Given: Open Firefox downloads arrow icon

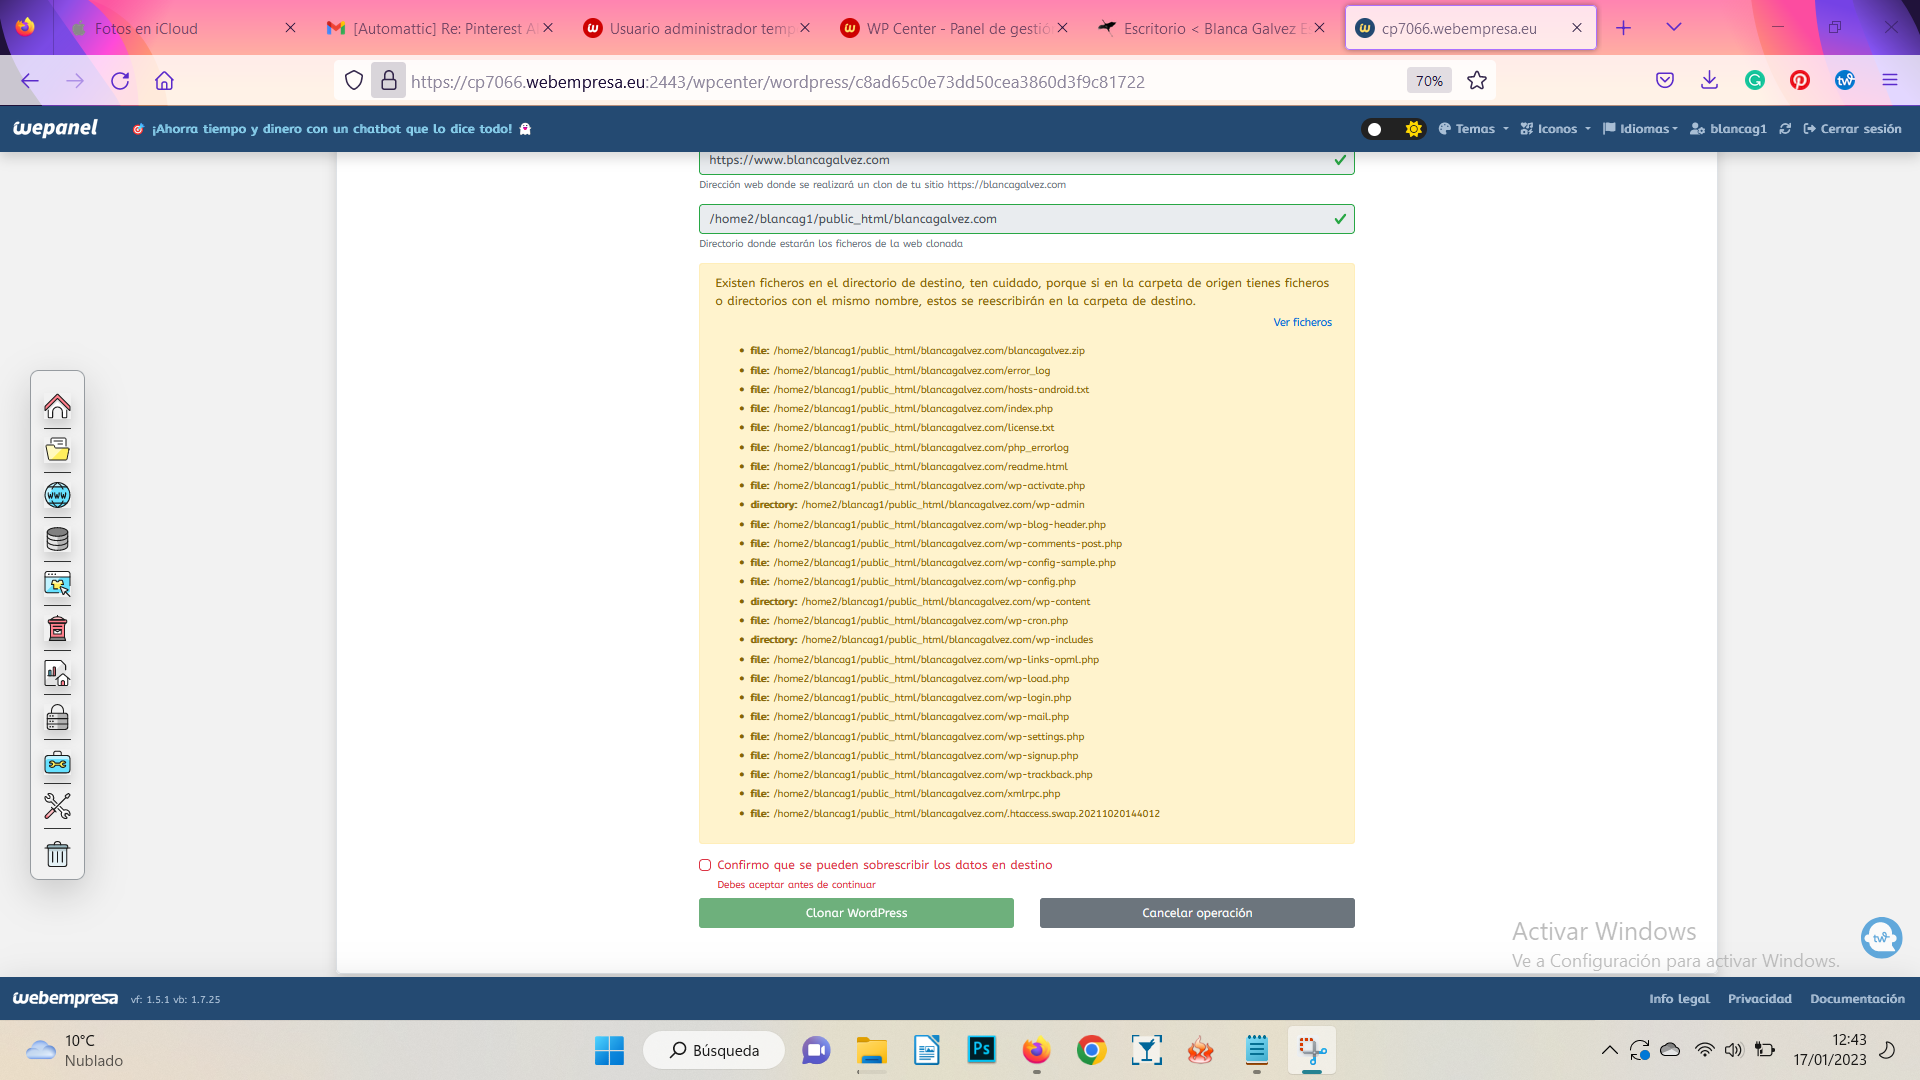Looking at the screenshot, I should tap(1710, 81).
